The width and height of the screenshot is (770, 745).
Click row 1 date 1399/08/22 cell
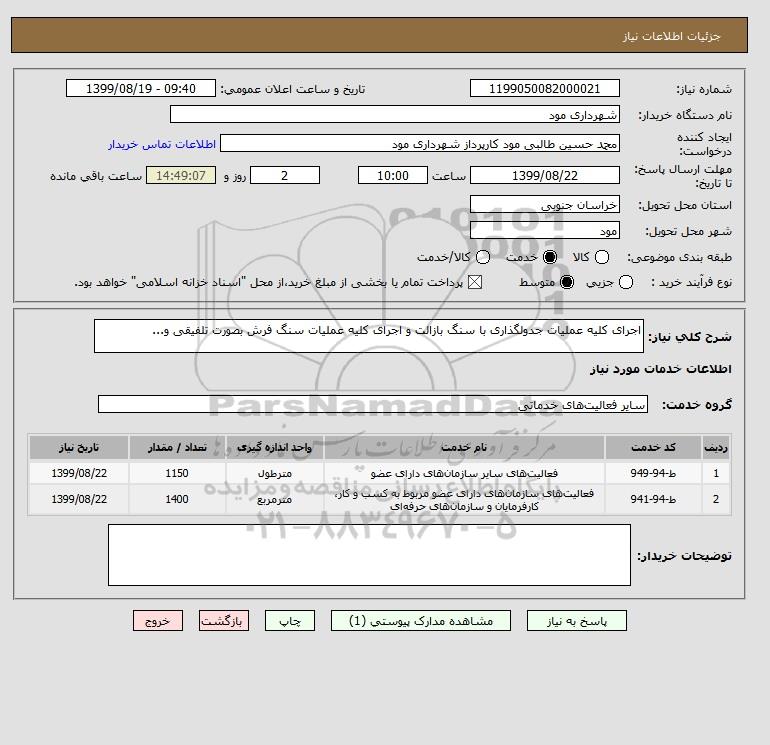point(79,473)
